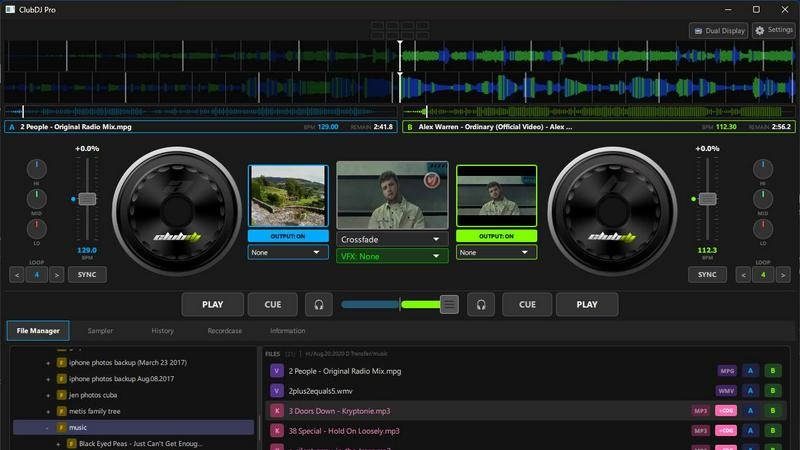Toggle Deck B video OUTPUT: ON
The height and width of the screenshot is (450, 800).
coord(496,236)
